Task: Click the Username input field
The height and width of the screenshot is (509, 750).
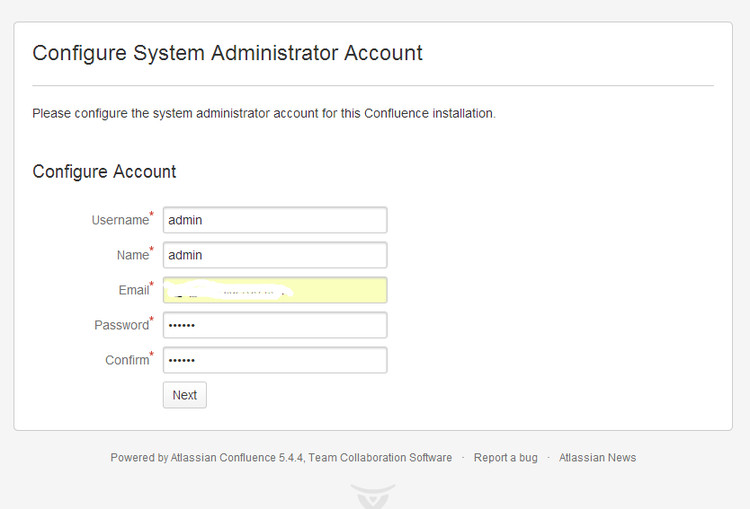Action: 275,220
